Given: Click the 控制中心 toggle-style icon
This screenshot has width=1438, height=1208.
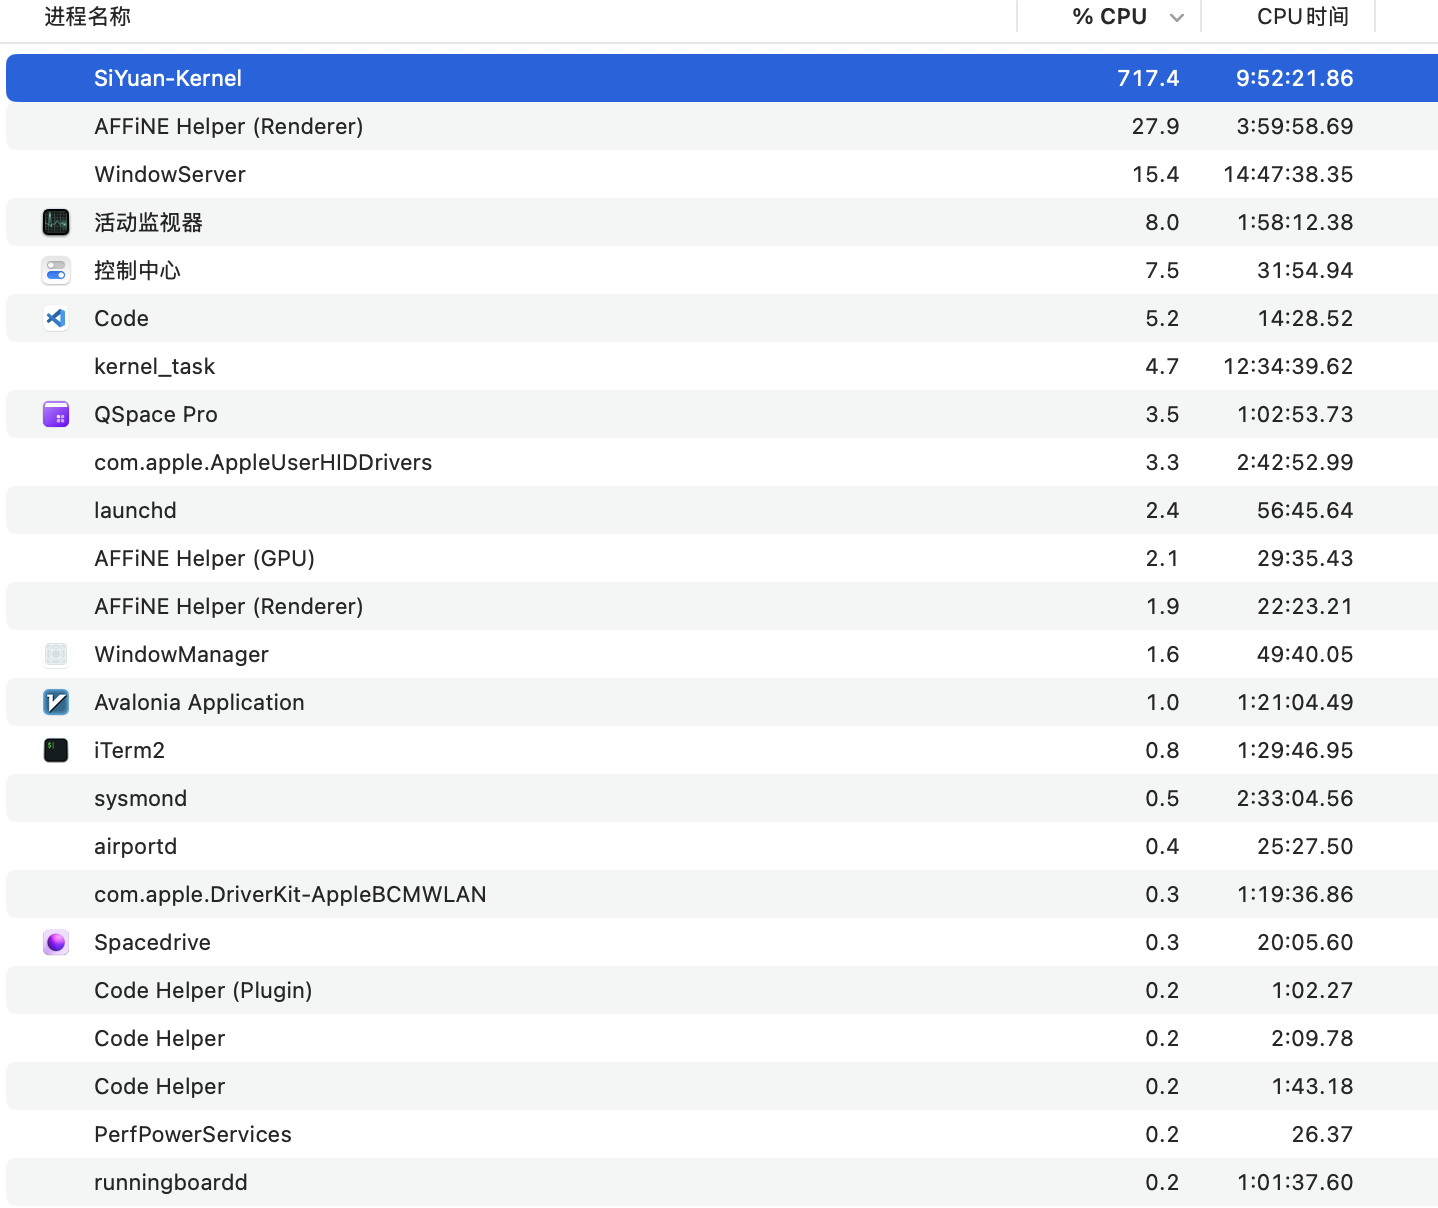Looking at the screenshot, I should (56, 270).
